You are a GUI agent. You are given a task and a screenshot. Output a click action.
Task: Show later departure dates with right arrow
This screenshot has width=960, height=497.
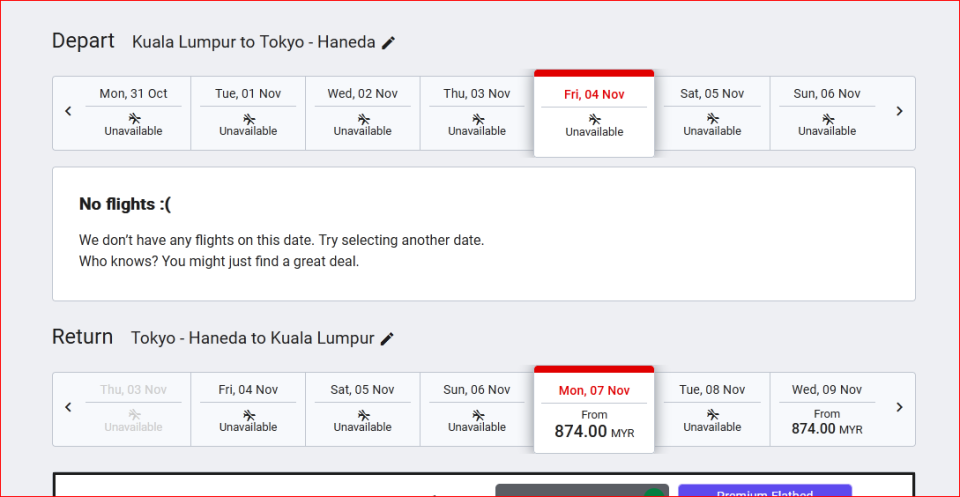(x=899, y=111)
